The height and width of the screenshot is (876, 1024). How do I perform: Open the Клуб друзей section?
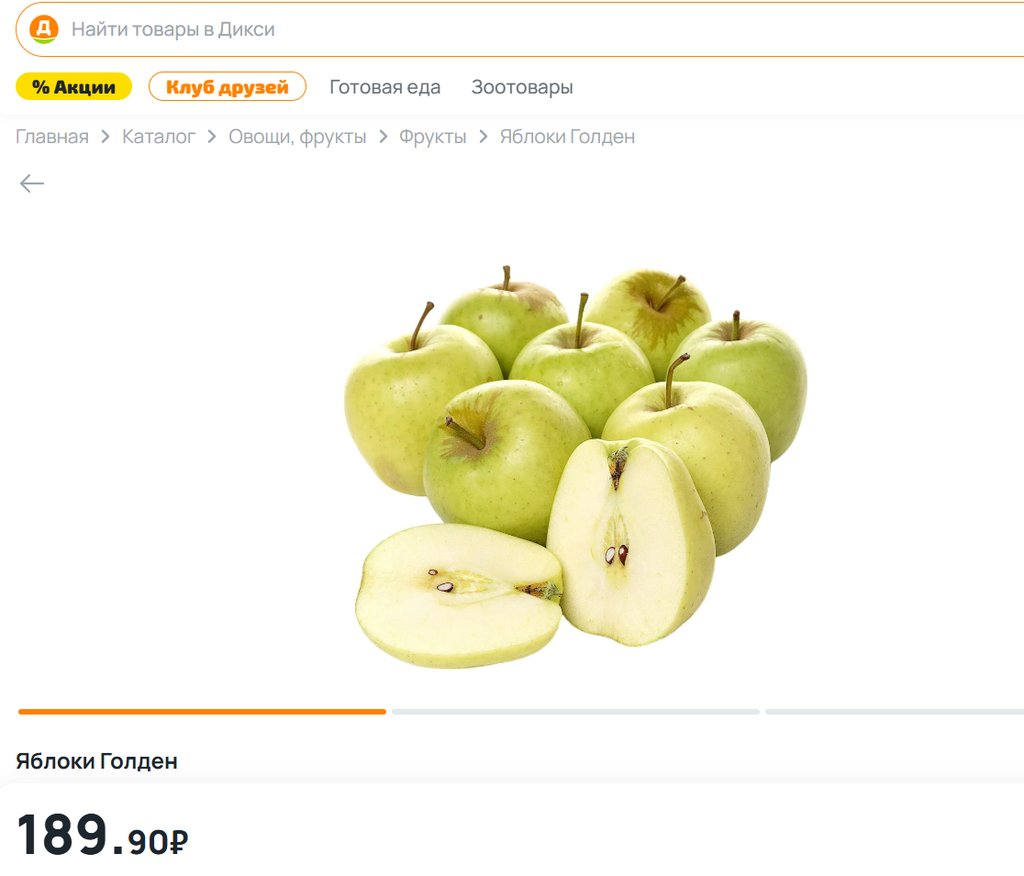227,87
